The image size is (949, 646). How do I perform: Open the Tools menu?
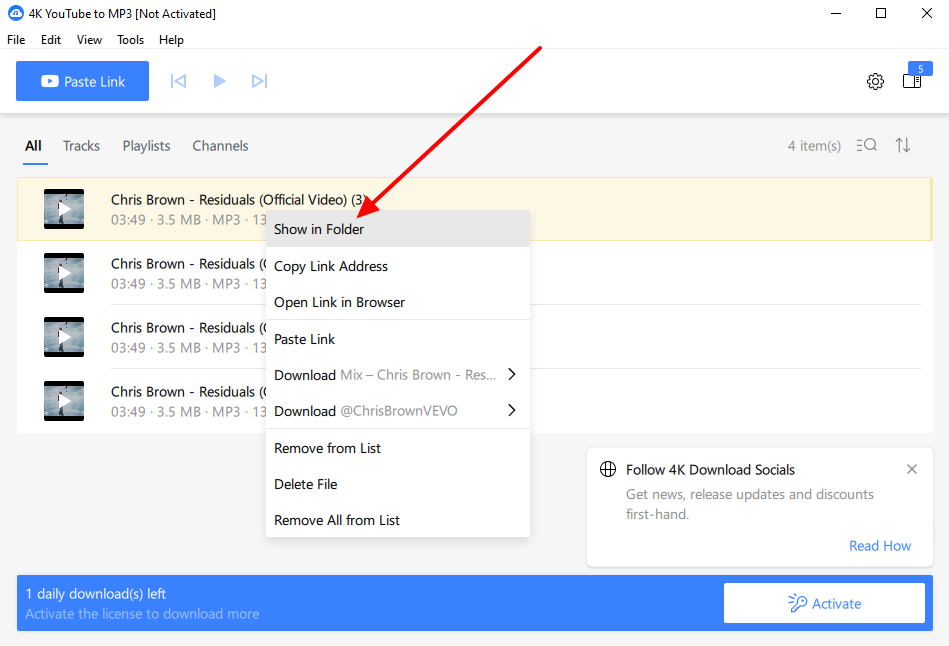point(130,40)
